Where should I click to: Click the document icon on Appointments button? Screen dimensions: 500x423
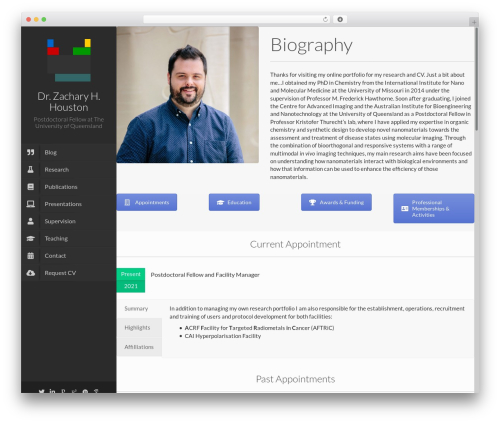pyautogui.click(x=127, y=202)
